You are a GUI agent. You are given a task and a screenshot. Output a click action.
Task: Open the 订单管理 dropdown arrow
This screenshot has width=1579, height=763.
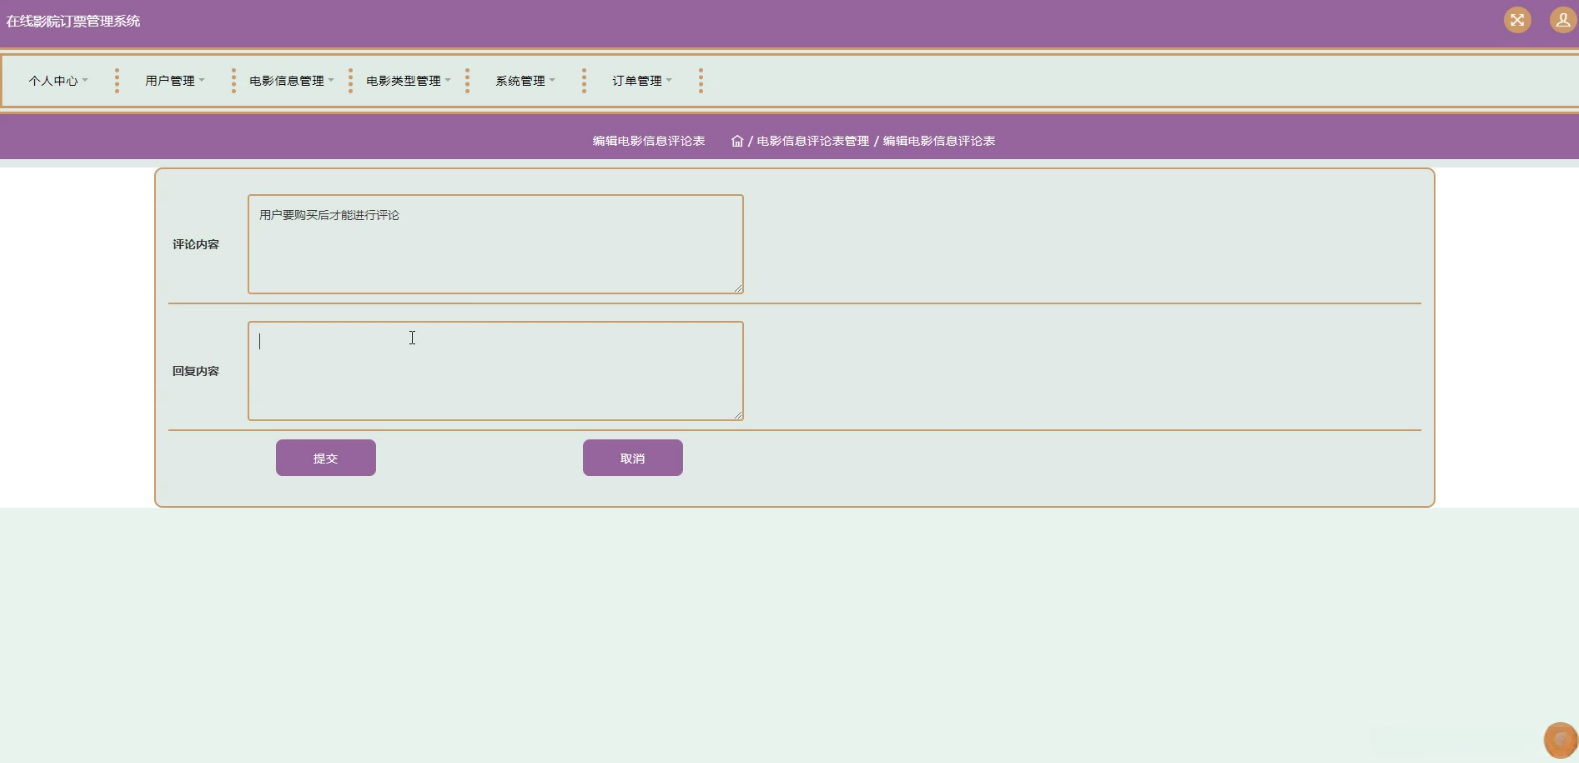click(x=669, y=81)
